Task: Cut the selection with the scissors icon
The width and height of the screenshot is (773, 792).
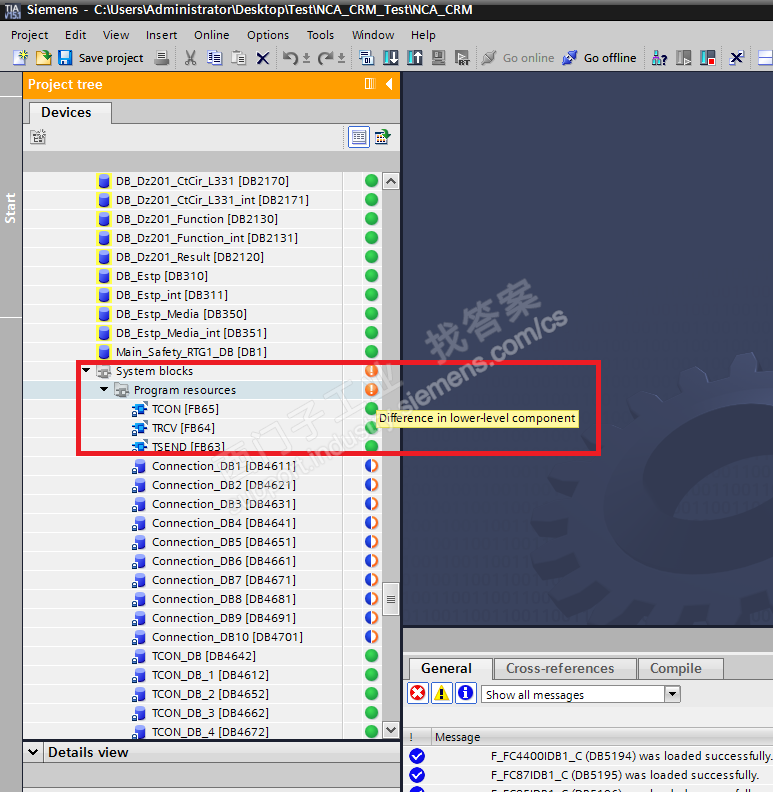Action: [190, 58]
